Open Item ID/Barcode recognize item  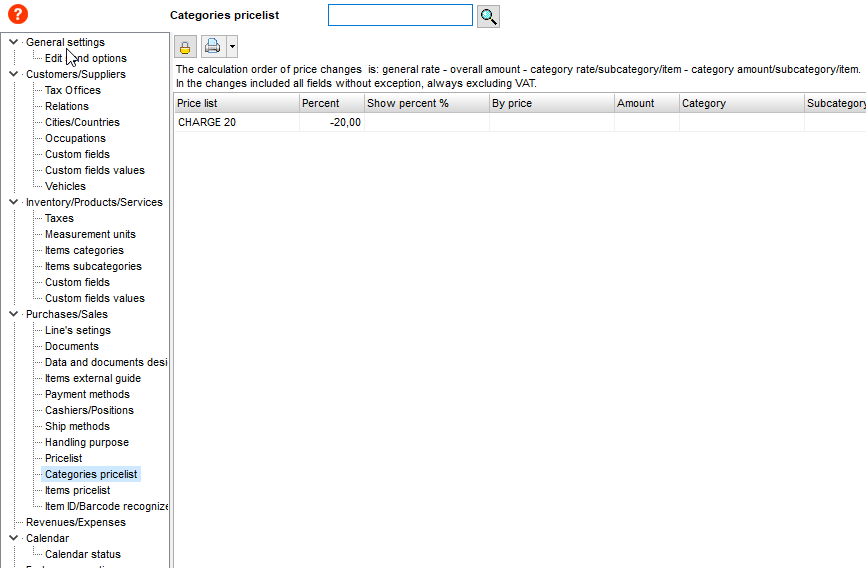106,507
